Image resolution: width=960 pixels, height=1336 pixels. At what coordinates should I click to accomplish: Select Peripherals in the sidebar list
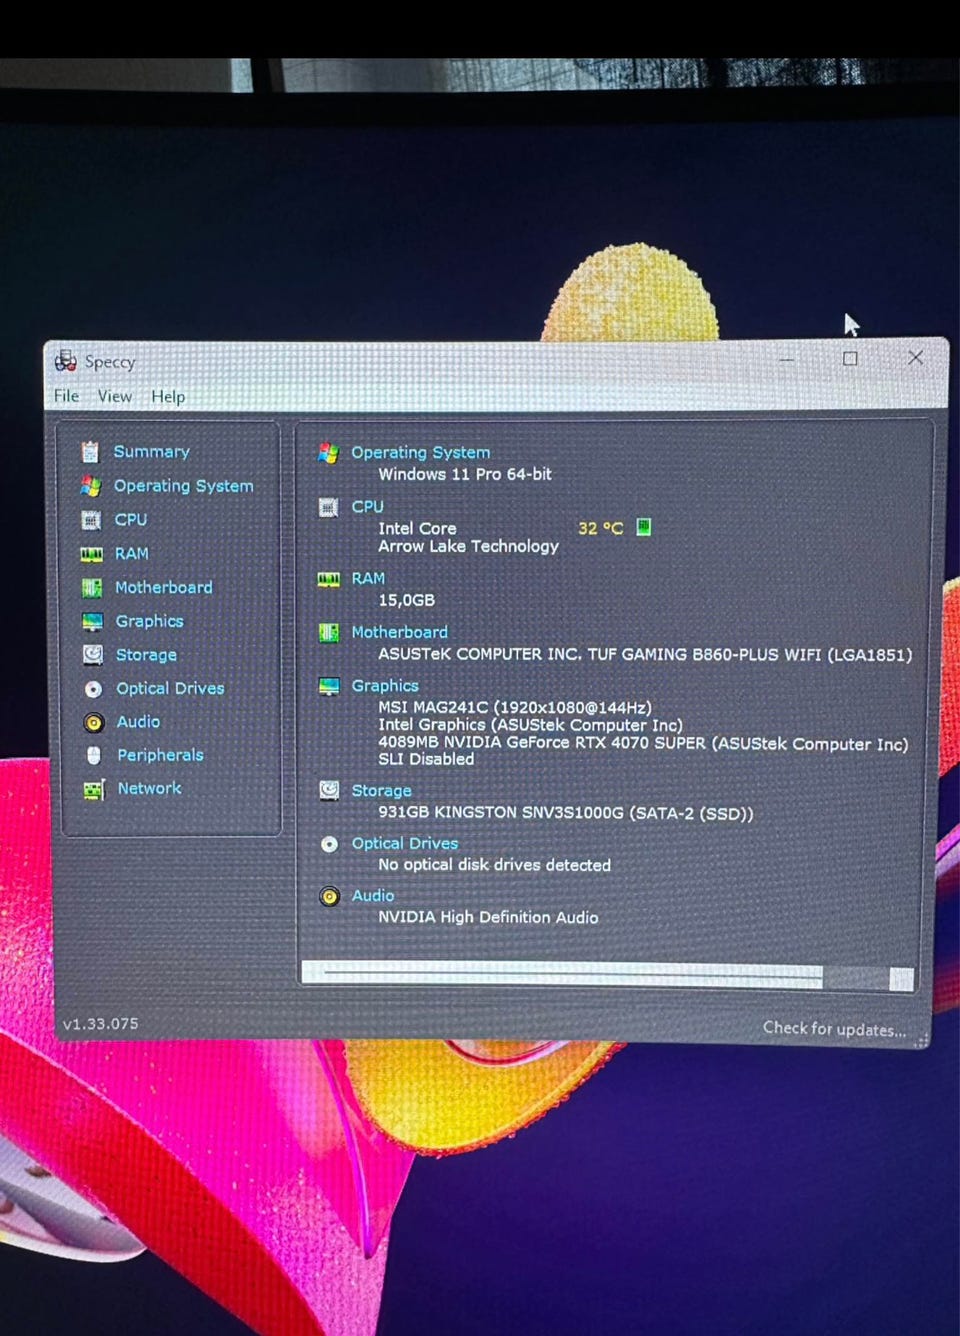click(160, 755)
